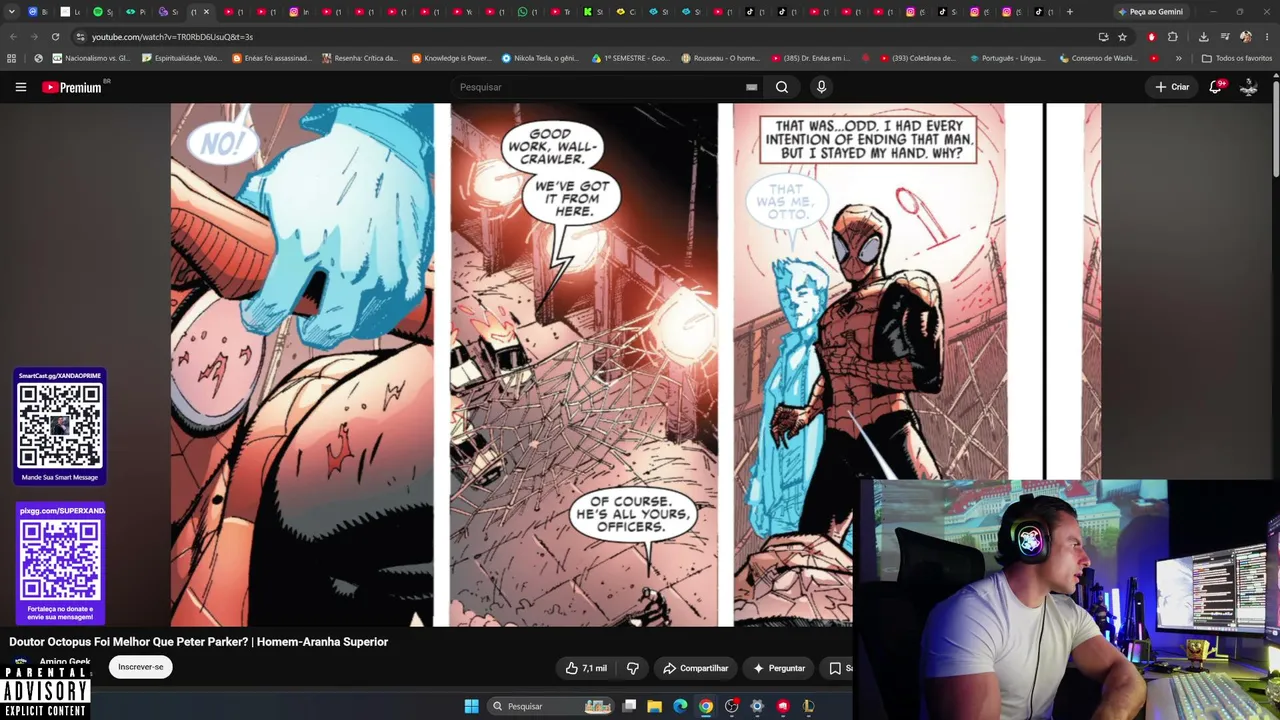Open the Chrome profile avatar
Screen dimensions: 1280x720
(1246, 37)
